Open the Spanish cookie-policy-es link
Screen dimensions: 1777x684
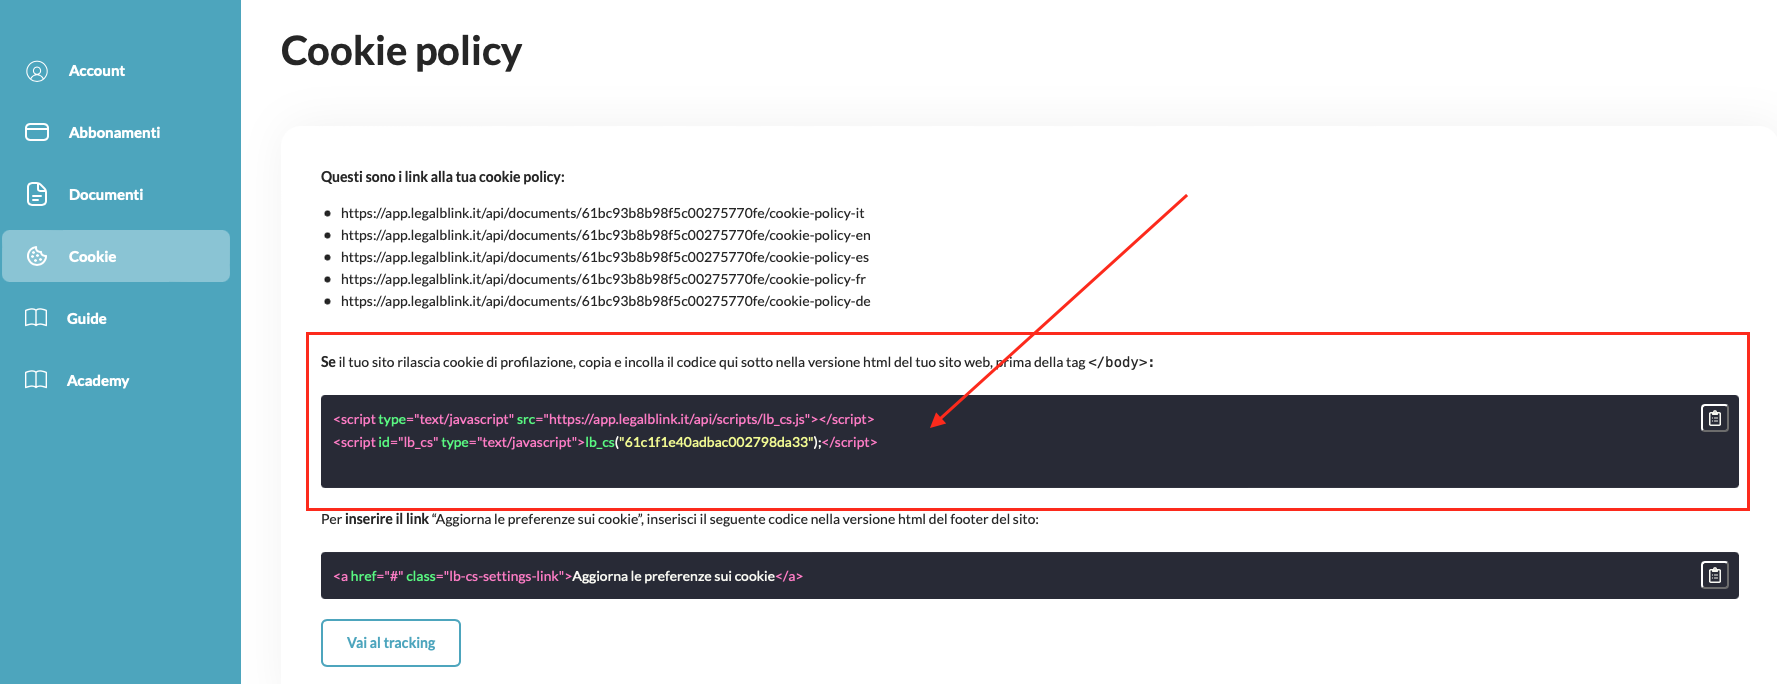tap(604, 257)
